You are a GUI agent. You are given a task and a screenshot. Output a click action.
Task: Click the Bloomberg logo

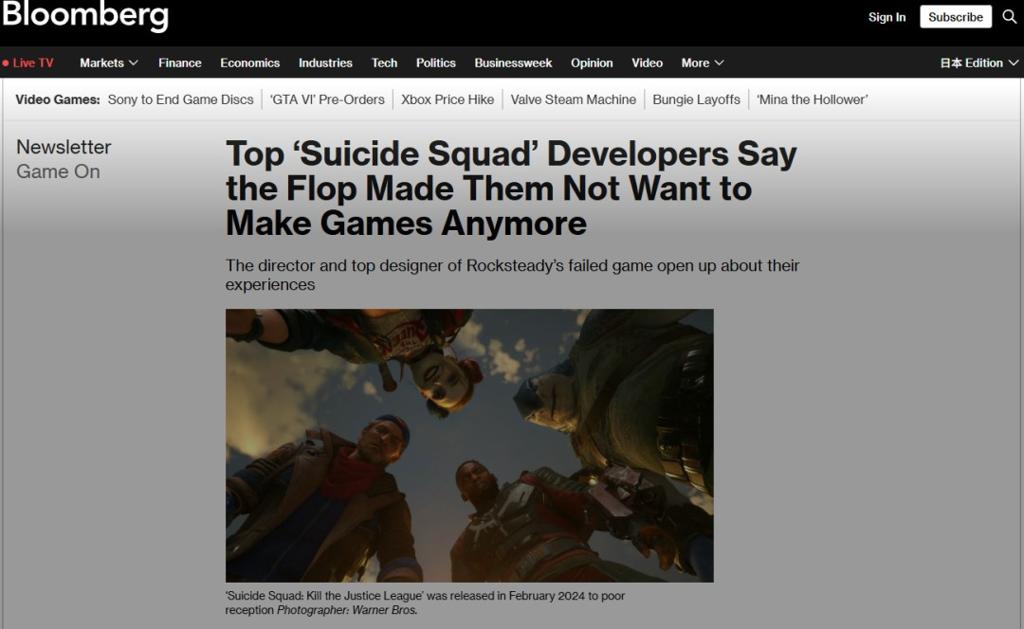(85, 14)
